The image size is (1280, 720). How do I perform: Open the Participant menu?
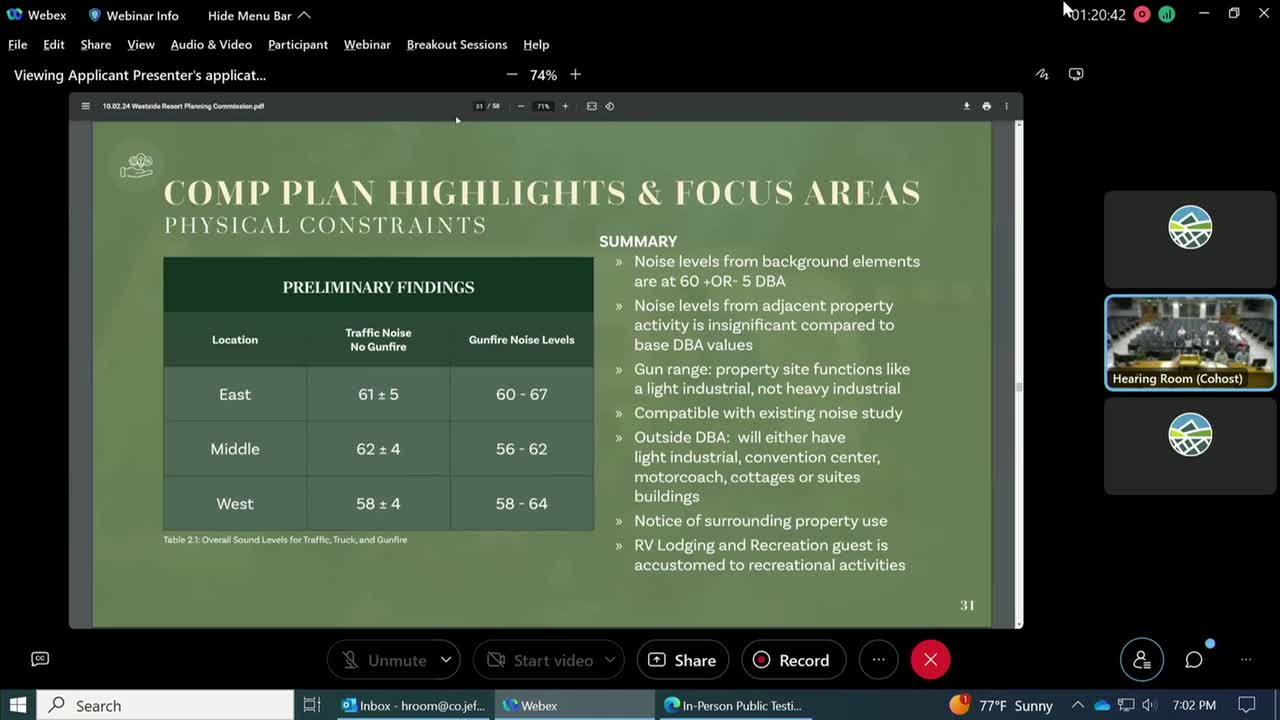tap(297, 44)
